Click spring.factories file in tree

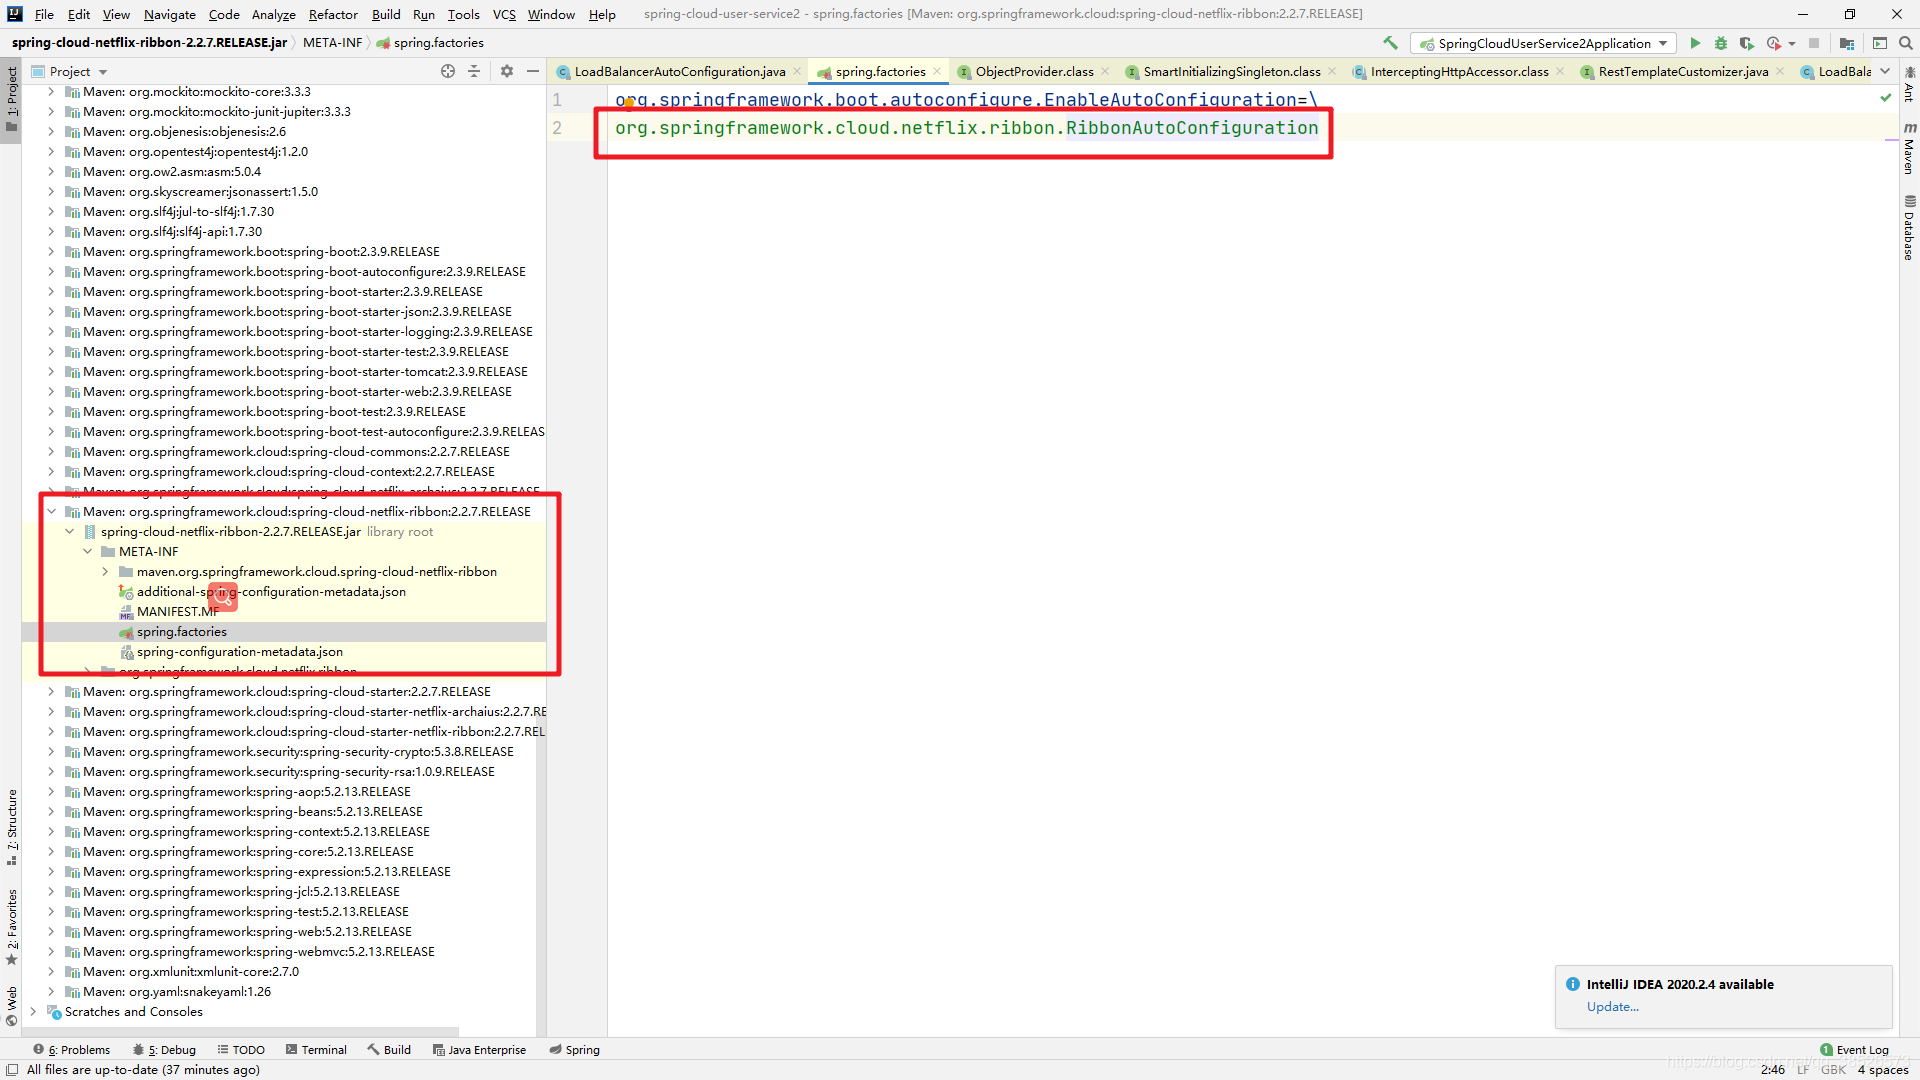(x=181, y=630)
